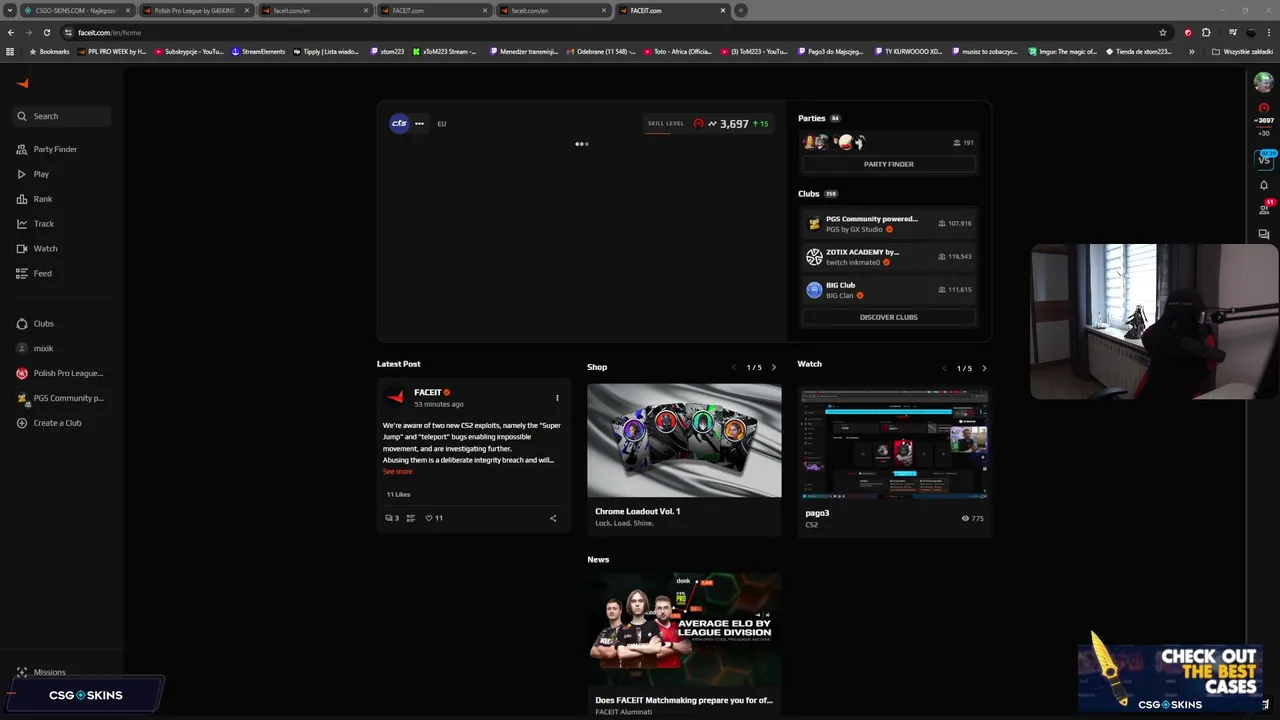Viewport: 1280px width, 720px height.
Task: Open the chat messages icon
Action: pyautogui.click(x=1264, y=234)
